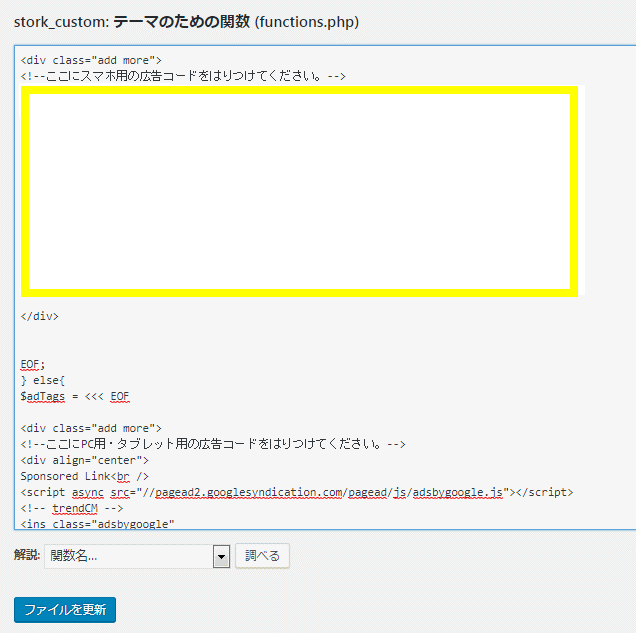This screenshot has width=636, height=633.
Task: Click the PC用・タブレット用 comment line
Action: (213, 444)
